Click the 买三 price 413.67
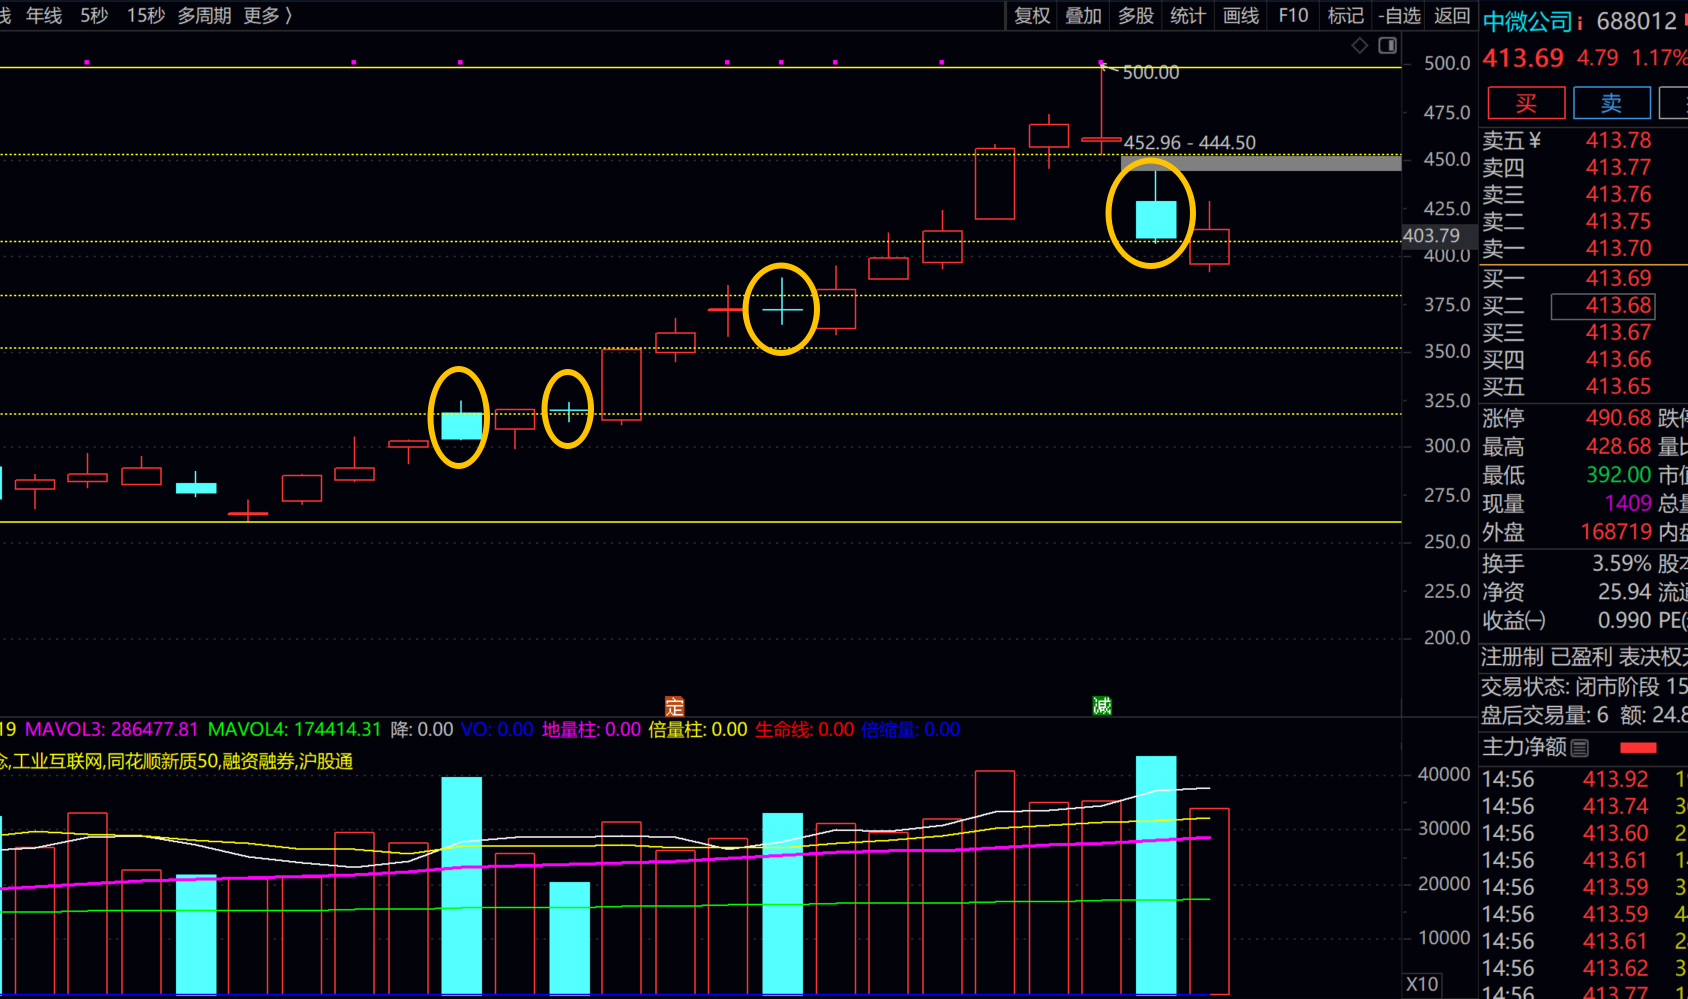 [x=1618, y=333]
